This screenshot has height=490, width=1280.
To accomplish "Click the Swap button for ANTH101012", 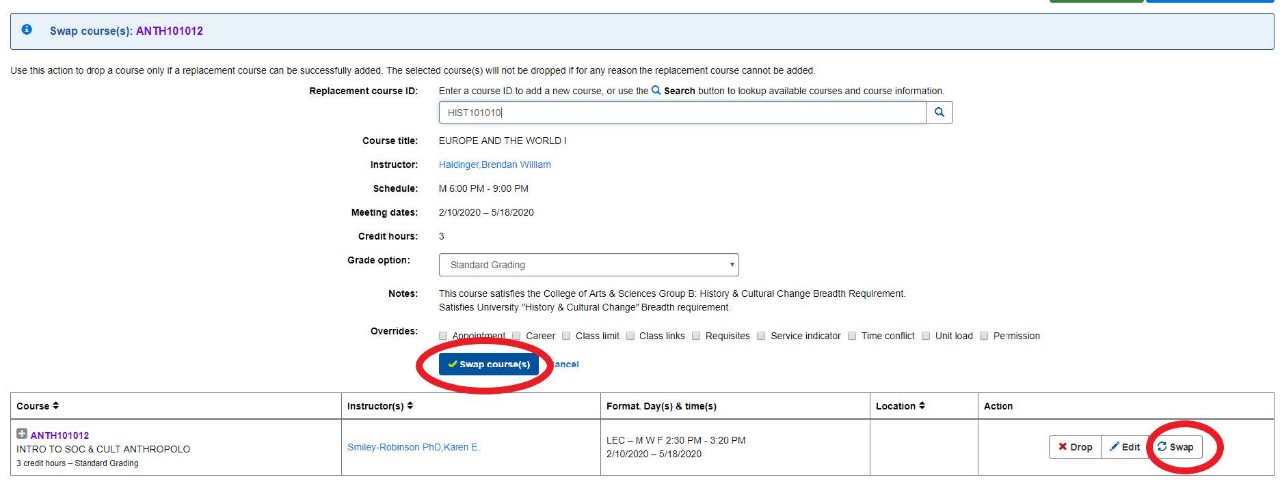I will pyautogui.click(x=1175, y=447).
